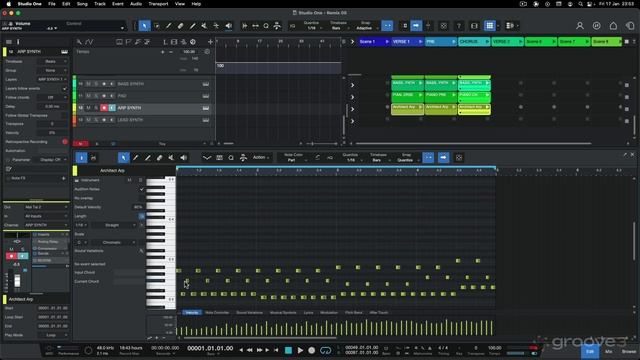Image resolution: width=640 pixels, height=360 pixels.
Task: Click the Rewind button in transport
Action: pos(250,350)
